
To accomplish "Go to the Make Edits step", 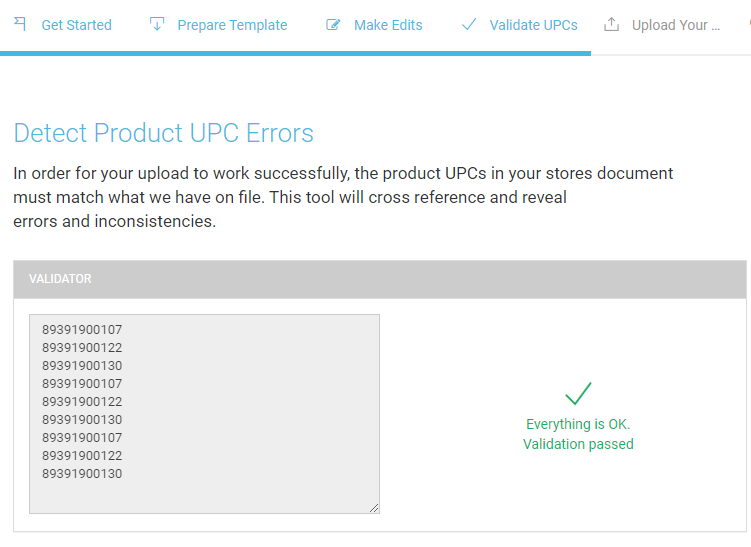I will click(x=388, y=25).
